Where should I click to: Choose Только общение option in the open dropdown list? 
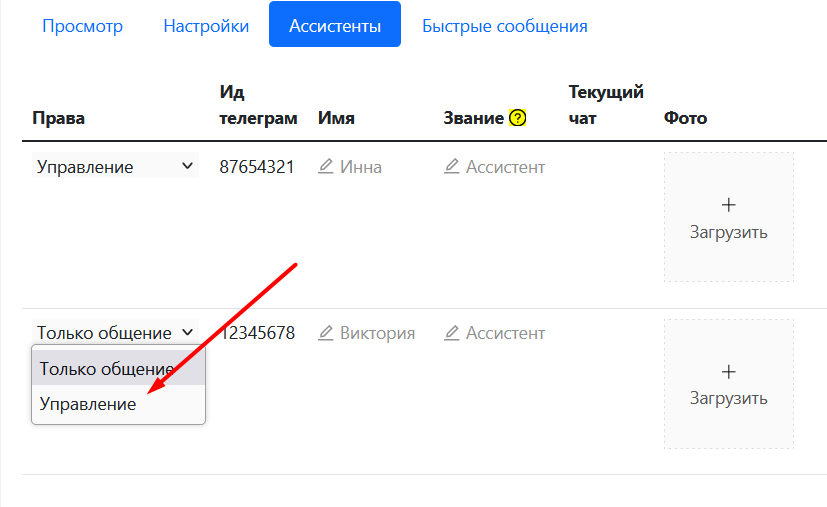coord(118,368)
